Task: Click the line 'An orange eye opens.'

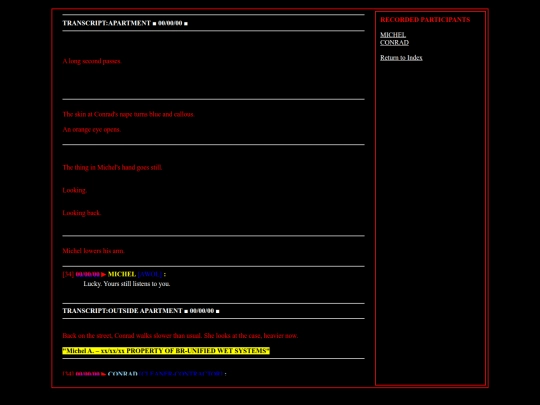Action: coord(92,130)
